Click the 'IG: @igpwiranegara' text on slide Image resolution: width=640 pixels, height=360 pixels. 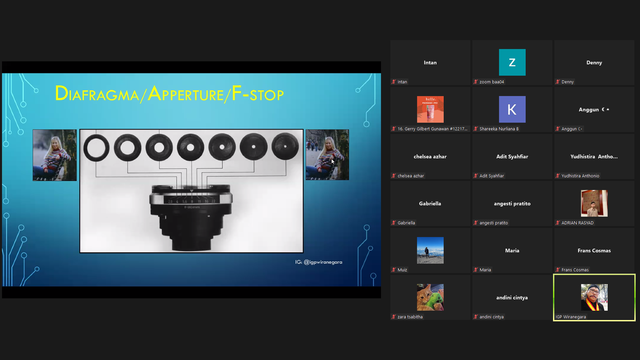click(318, 262)
